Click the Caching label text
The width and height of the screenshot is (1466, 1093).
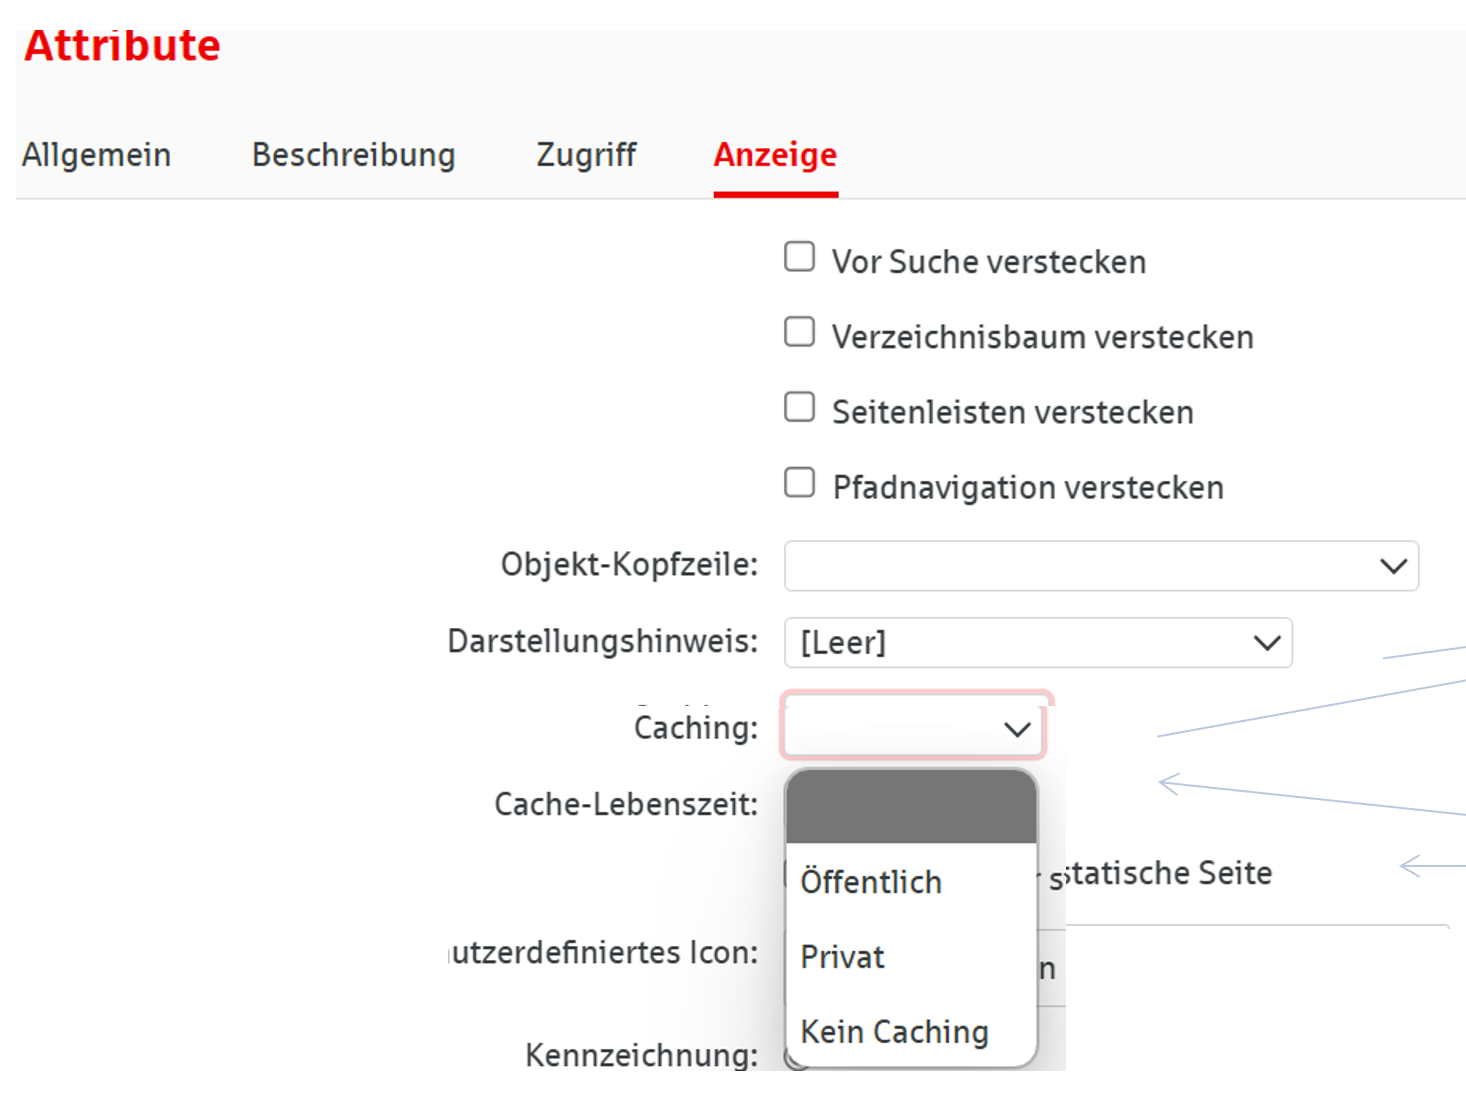coord(696,728)
